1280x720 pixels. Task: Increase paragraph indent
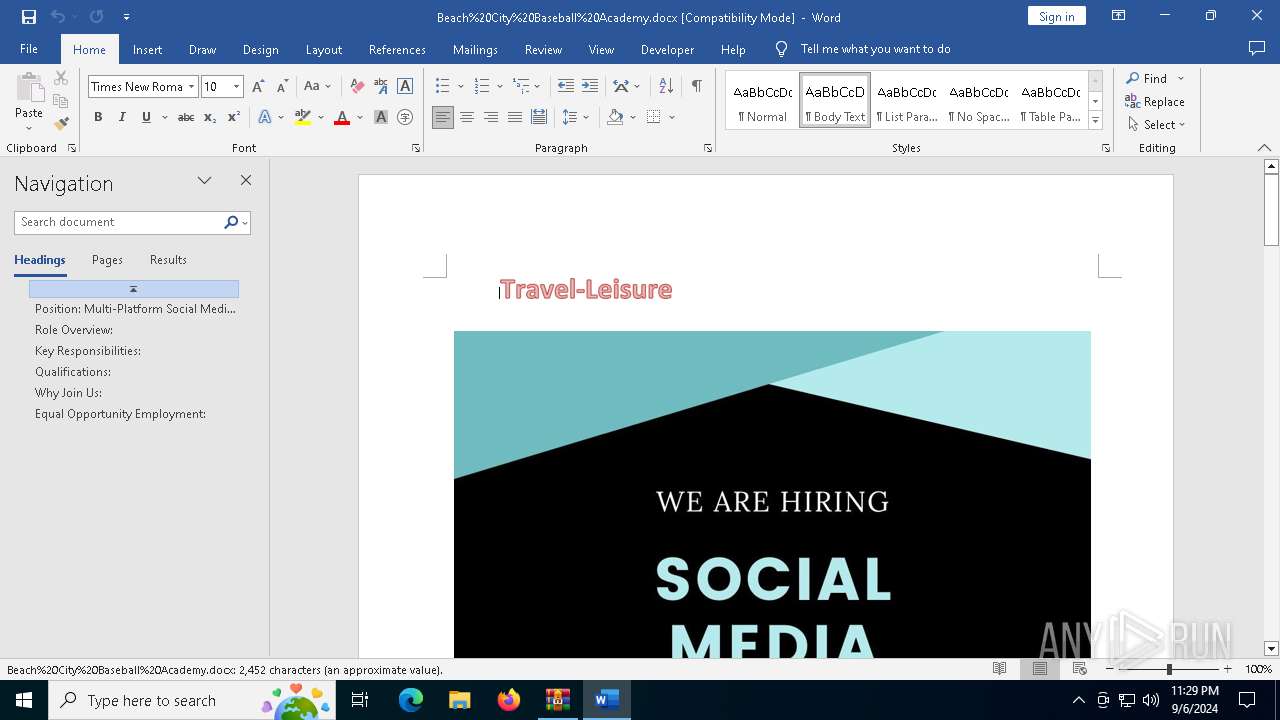click(590, 87)
